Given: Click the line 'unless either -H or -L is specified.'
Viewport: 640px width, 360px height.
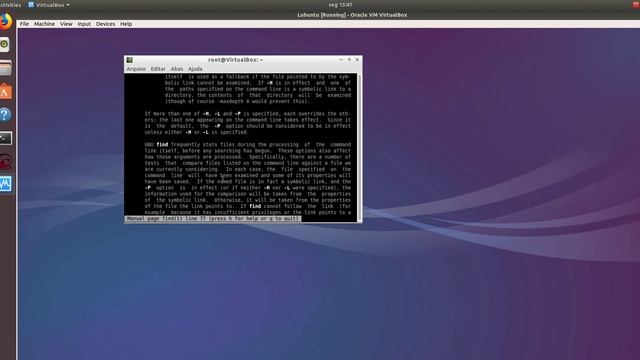Looking at the screenshot, I should [x=196, y=132].
